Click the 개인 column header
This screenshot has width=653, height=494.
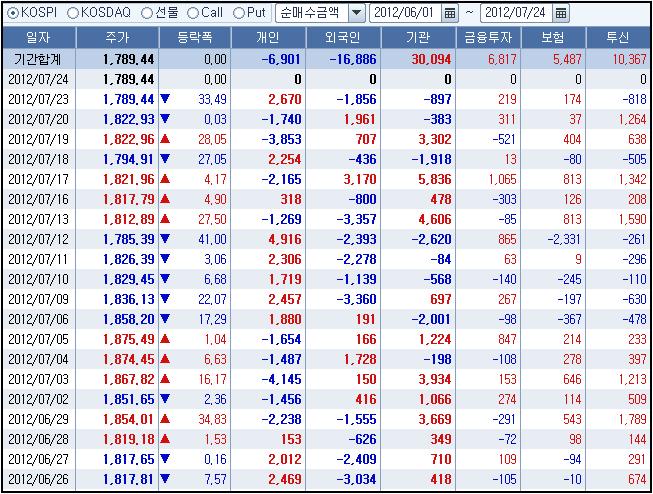point(268,38)
